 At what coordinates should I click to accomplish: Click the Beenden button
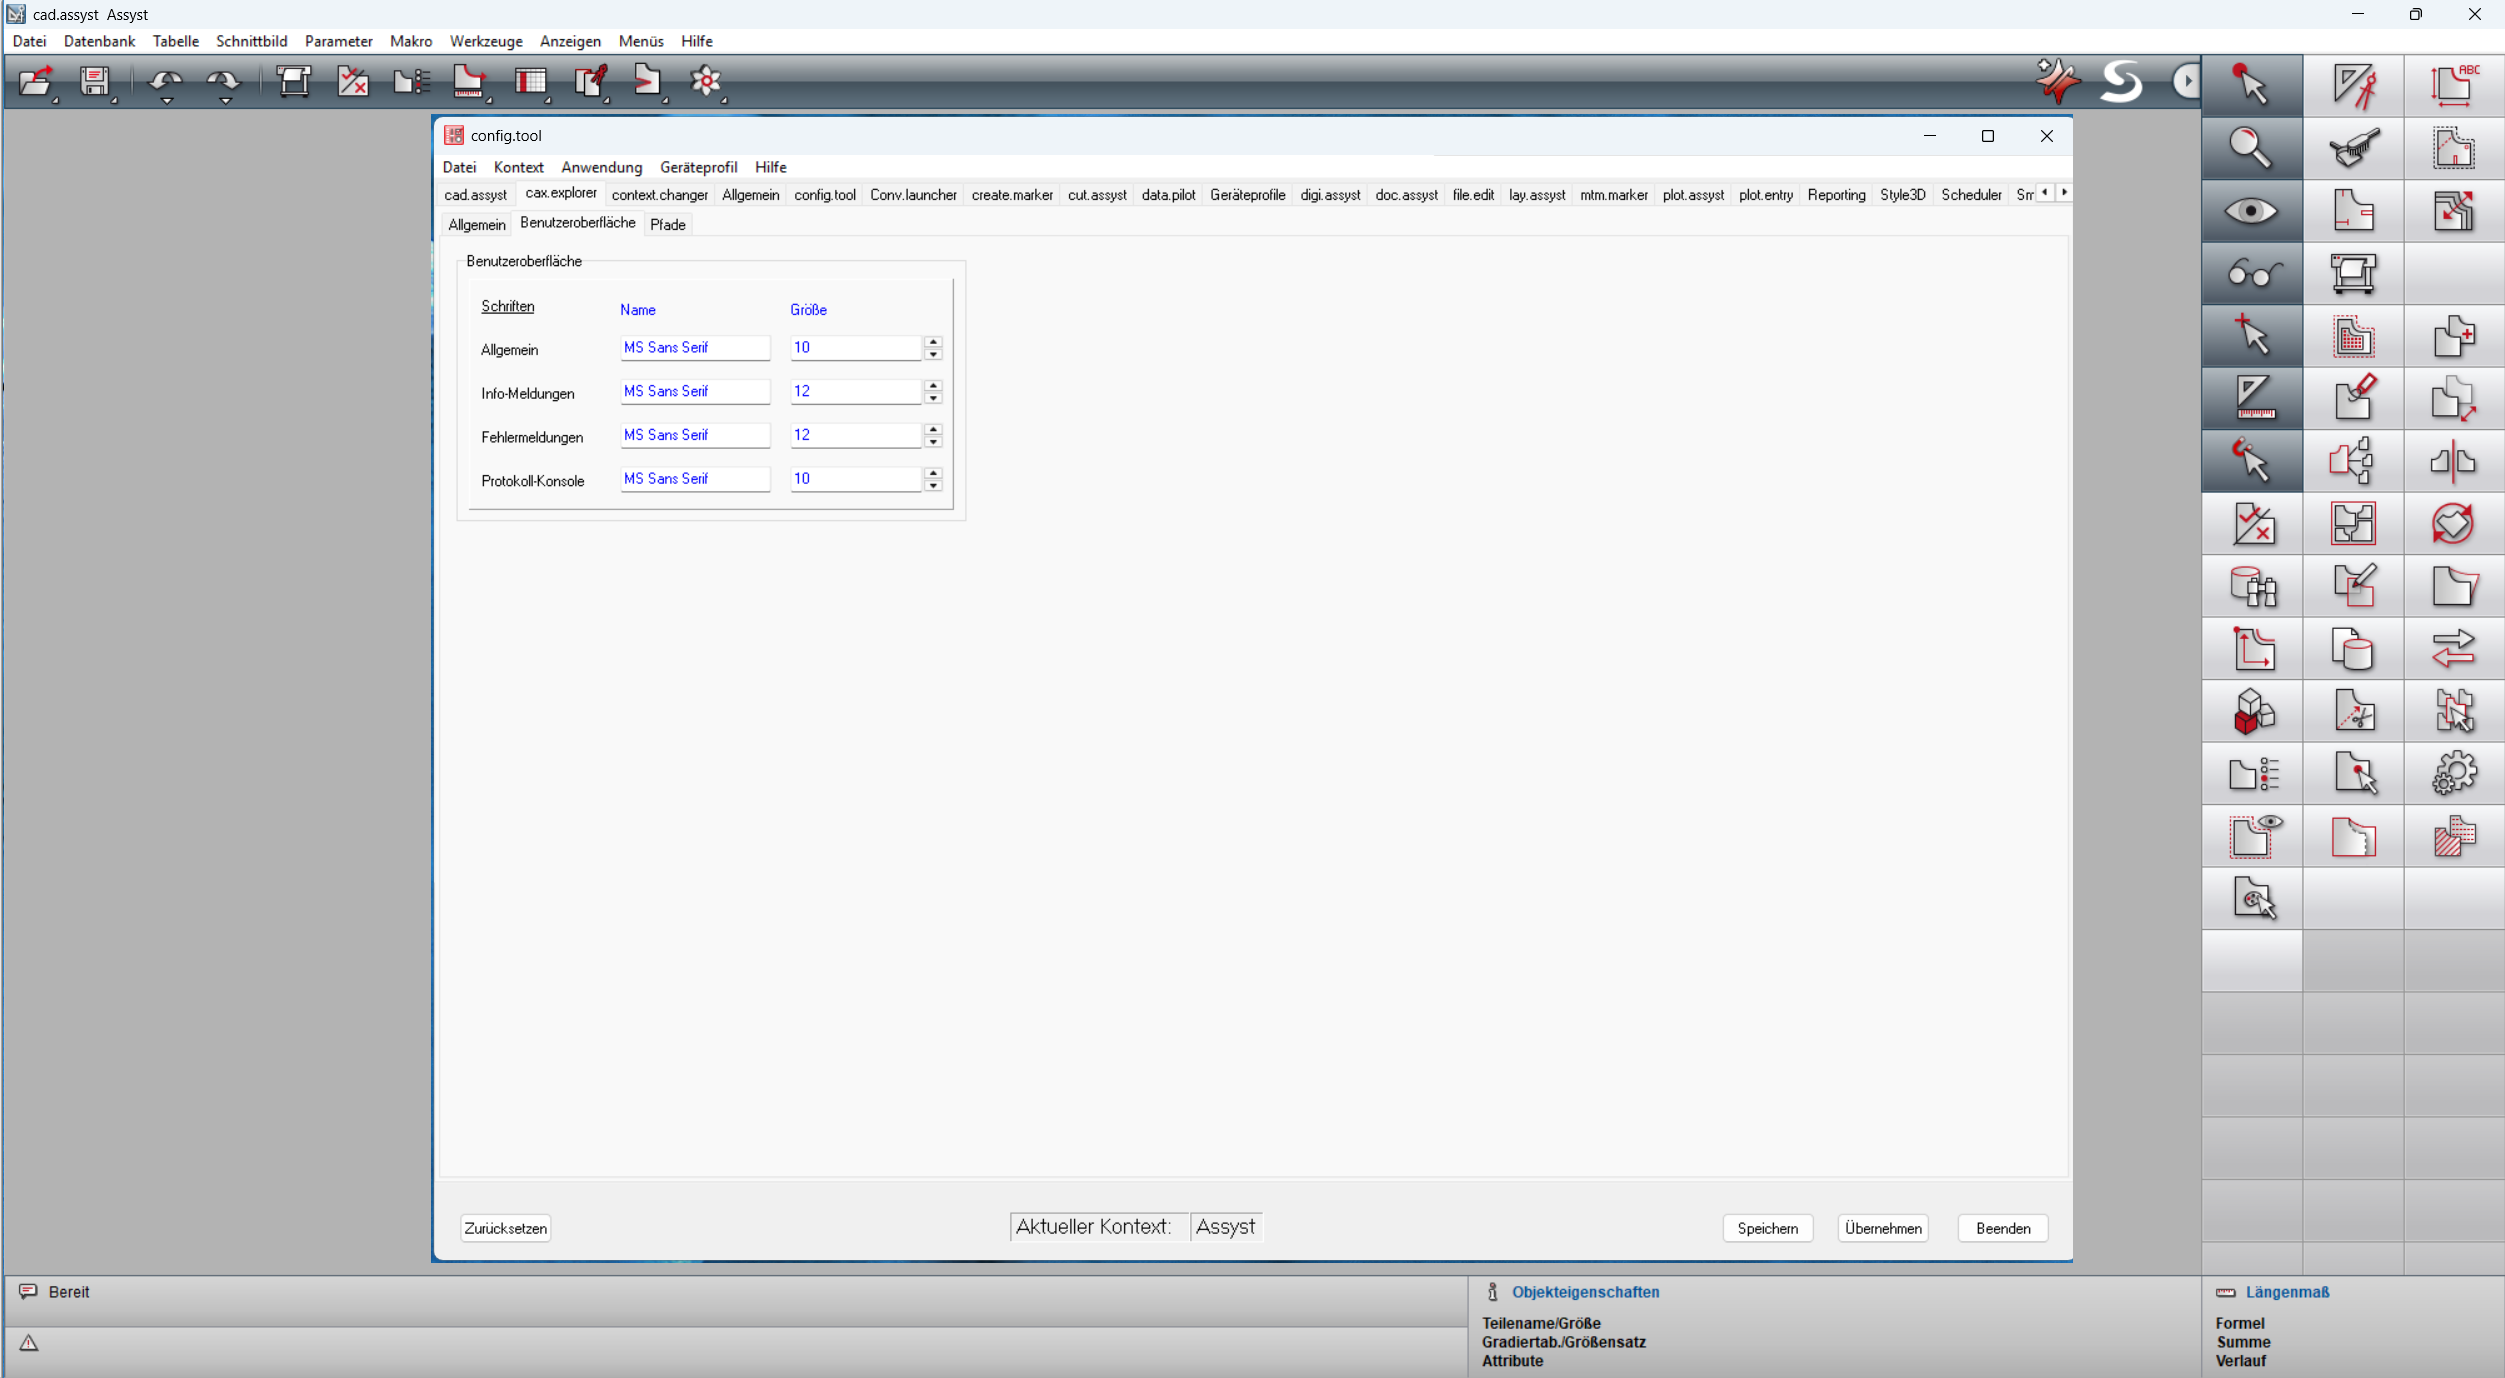[x=2003, y=1228]
